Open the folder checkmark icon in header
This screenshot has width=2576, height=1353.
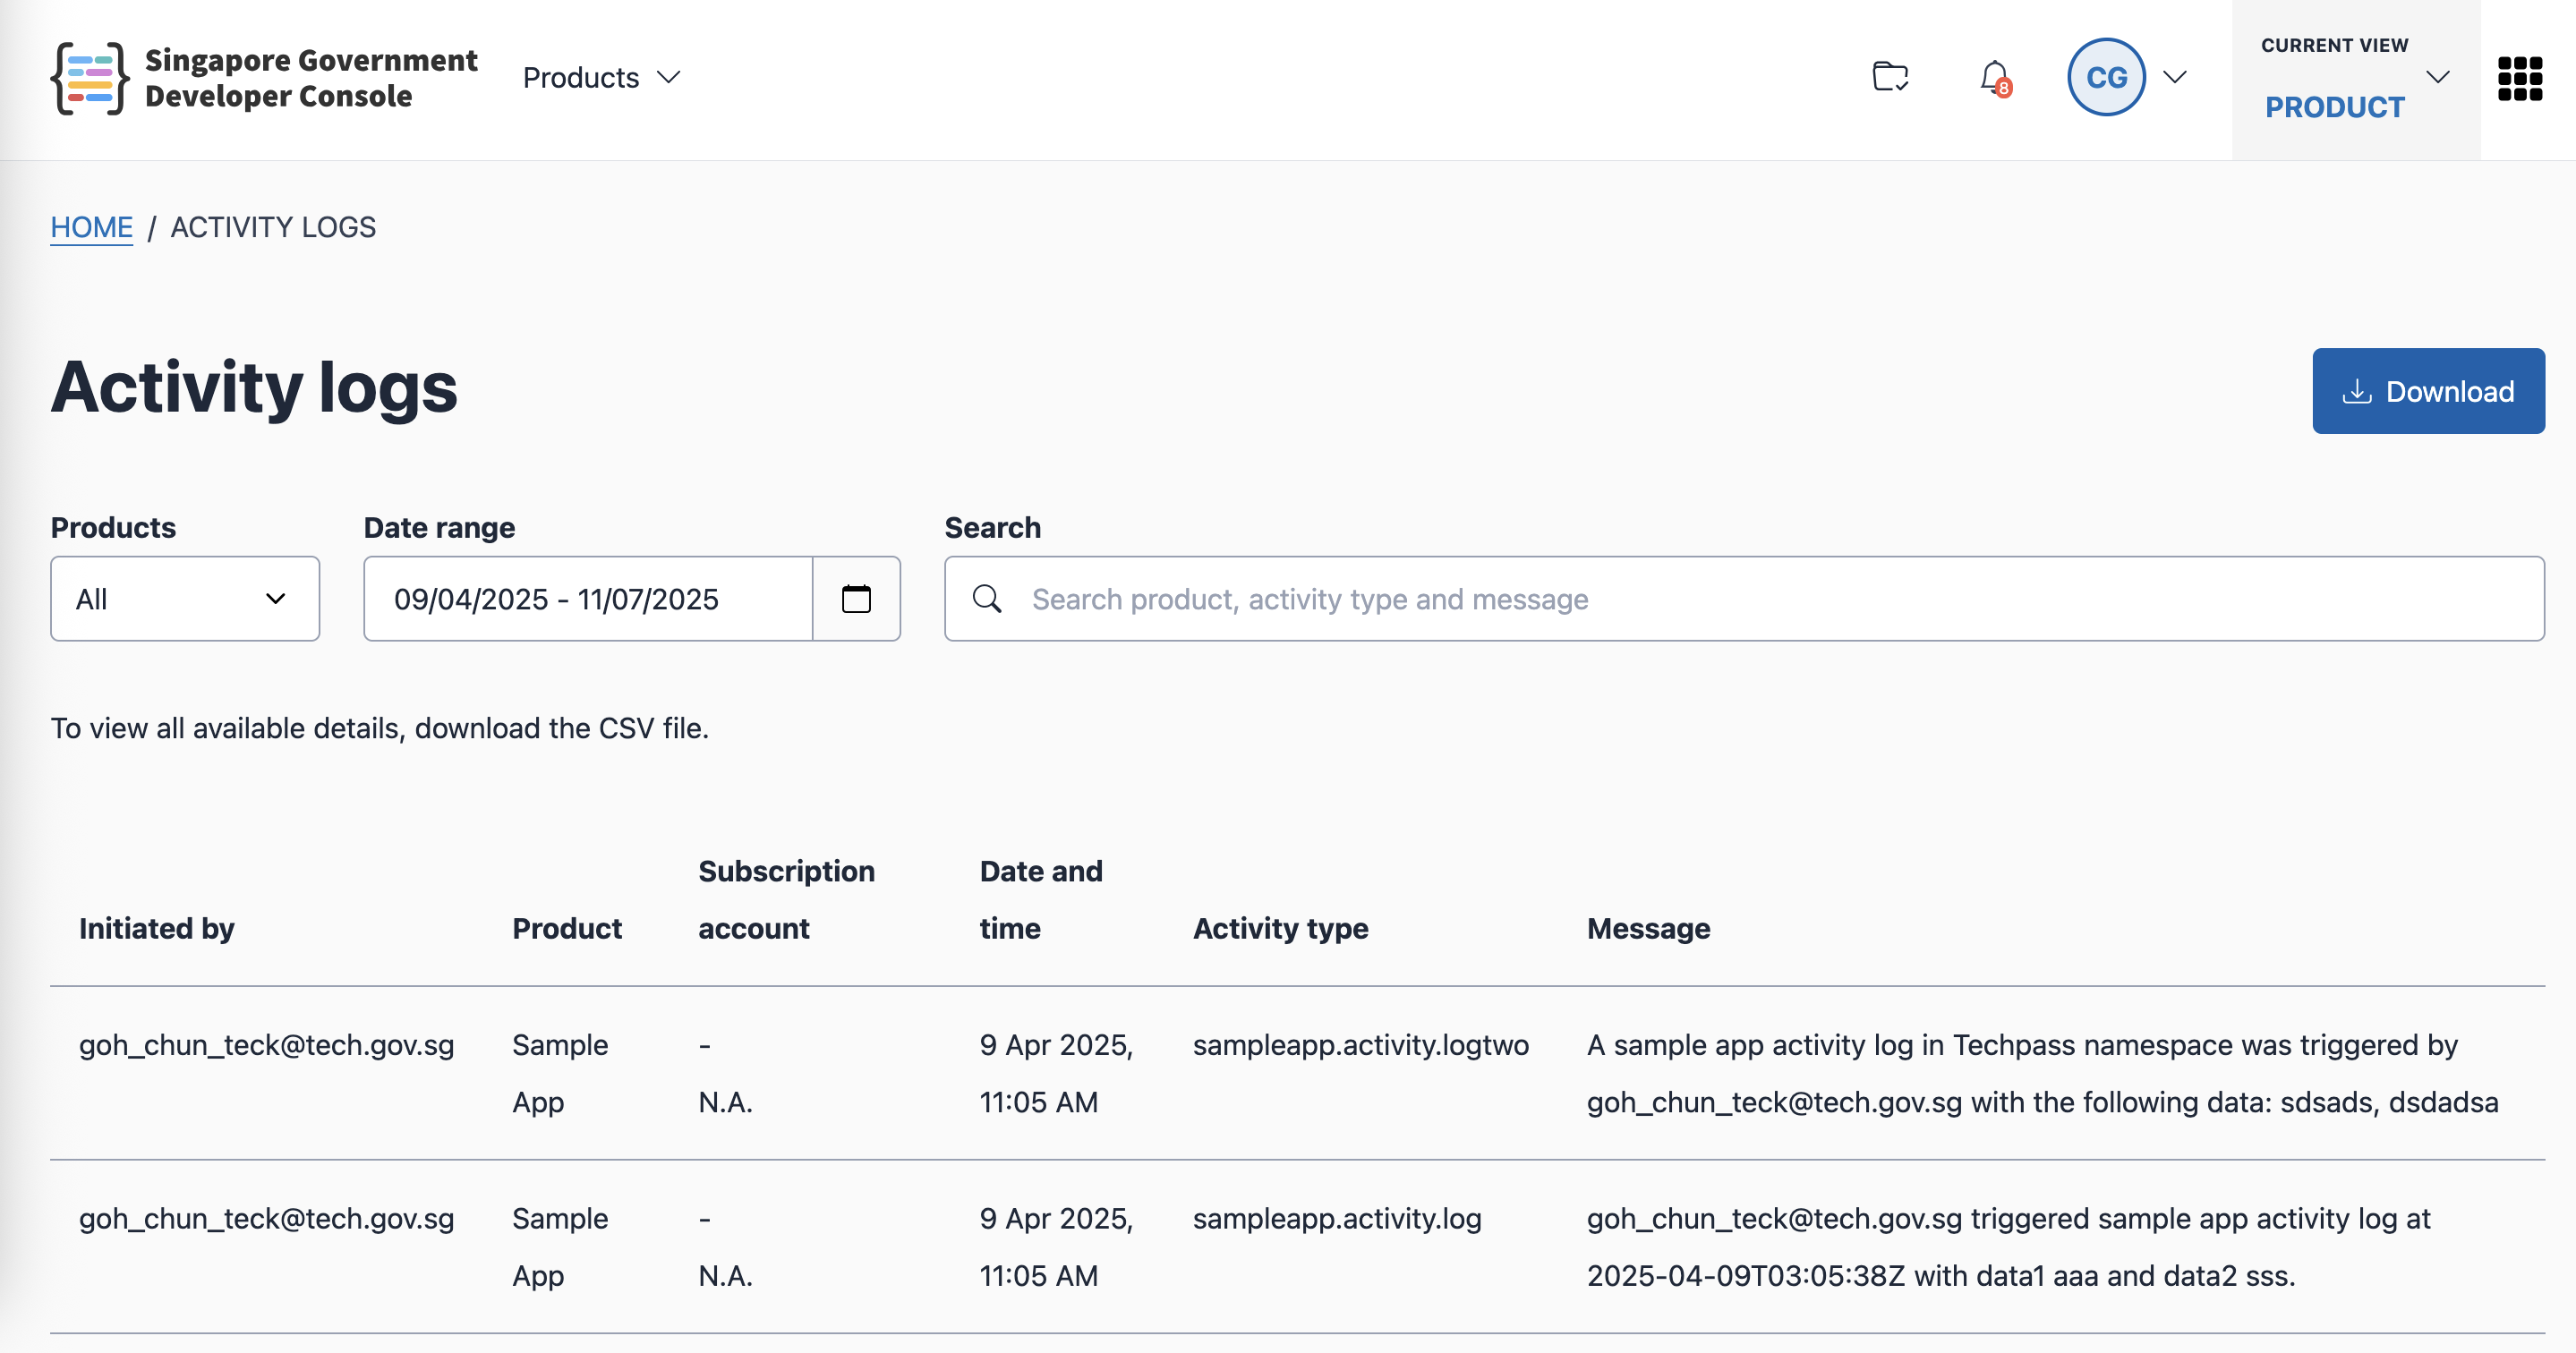1890,77
